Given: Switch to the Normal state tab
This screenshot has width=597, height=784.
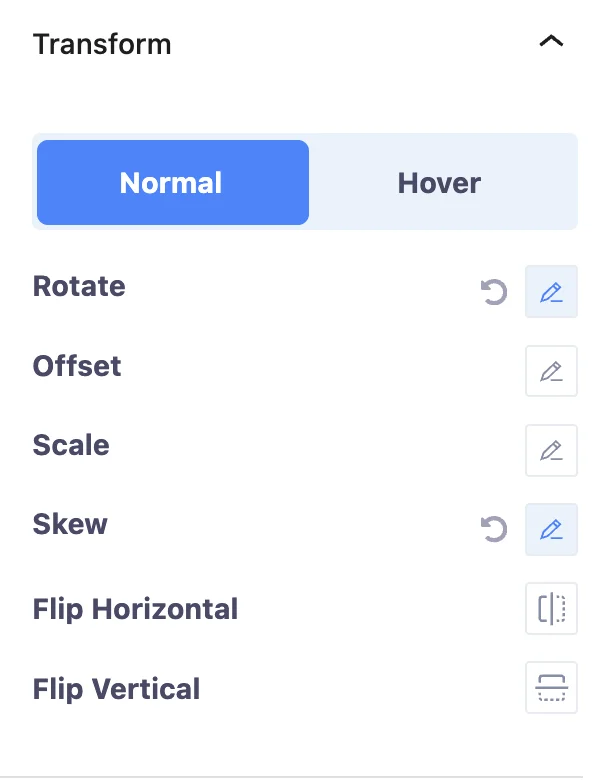Looking at the screenshot, I should click(x=173, y=182).
